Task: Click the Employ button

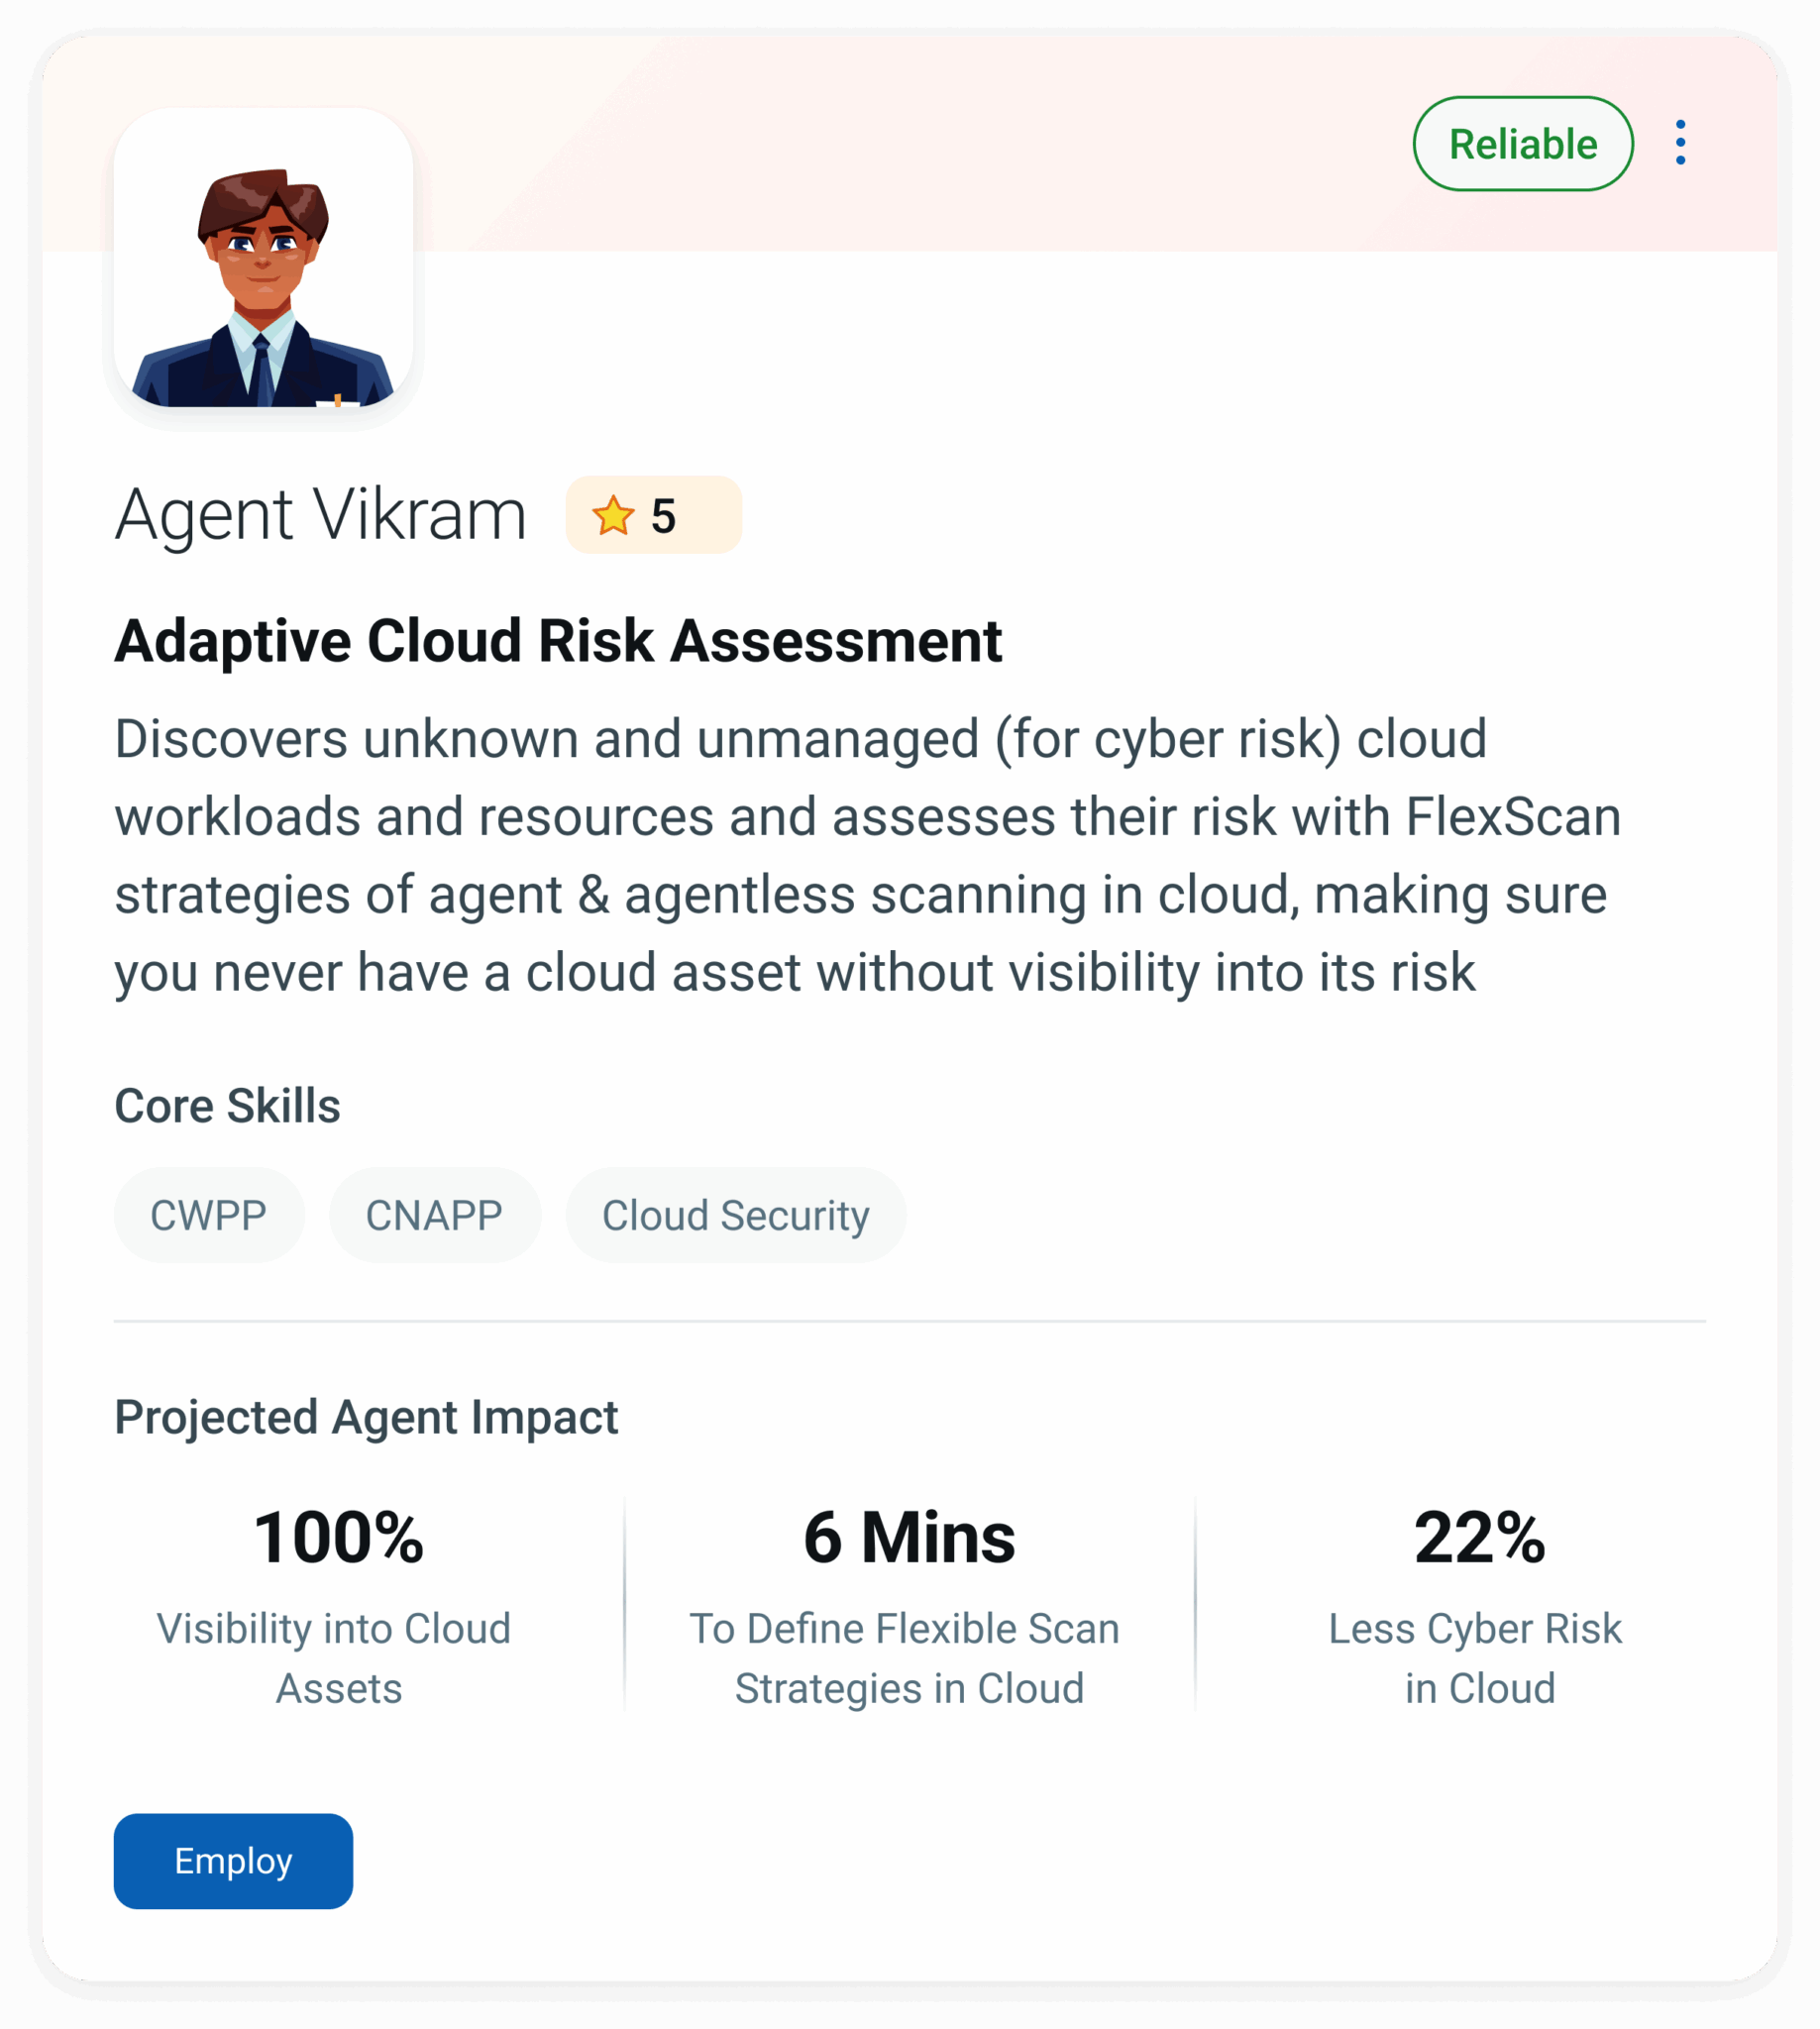Action: (x=232, y=1861)
